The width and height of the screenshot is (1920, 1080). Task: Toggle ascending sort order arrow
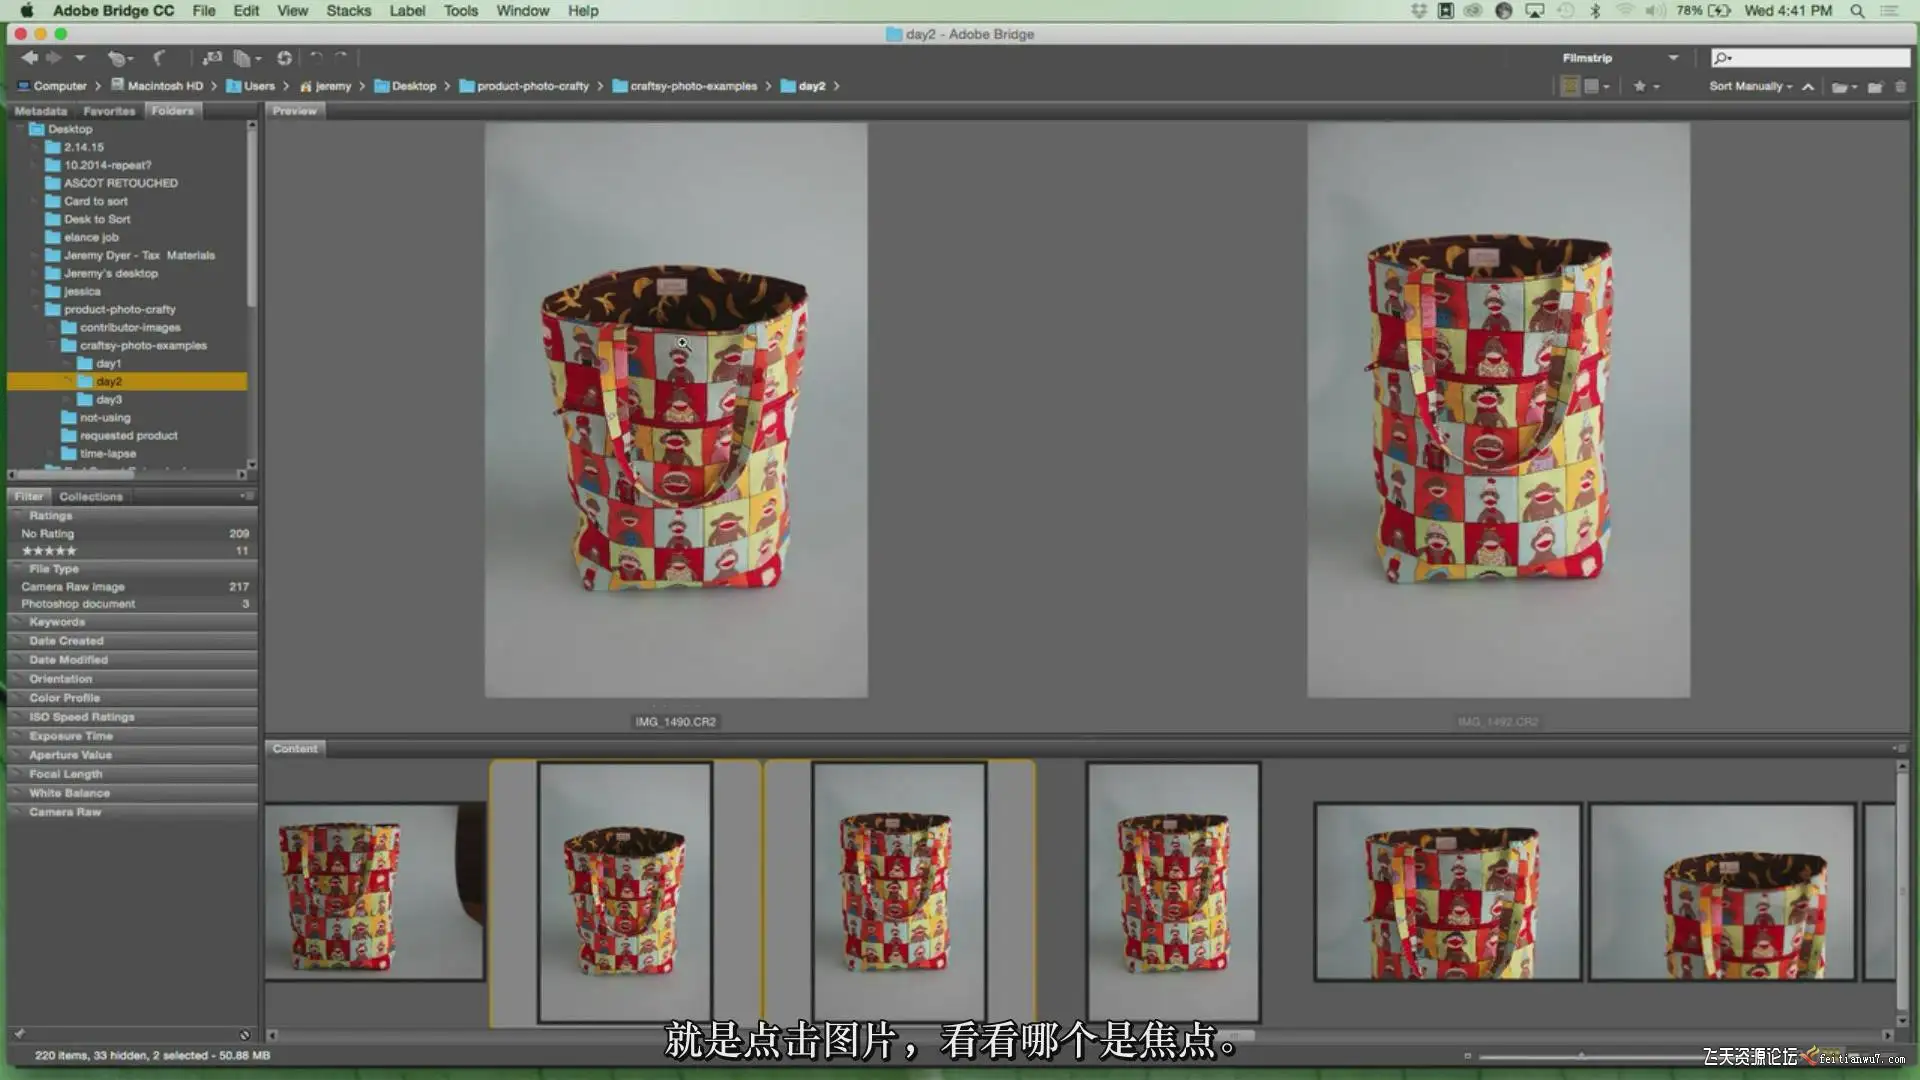click(1808, 87)
